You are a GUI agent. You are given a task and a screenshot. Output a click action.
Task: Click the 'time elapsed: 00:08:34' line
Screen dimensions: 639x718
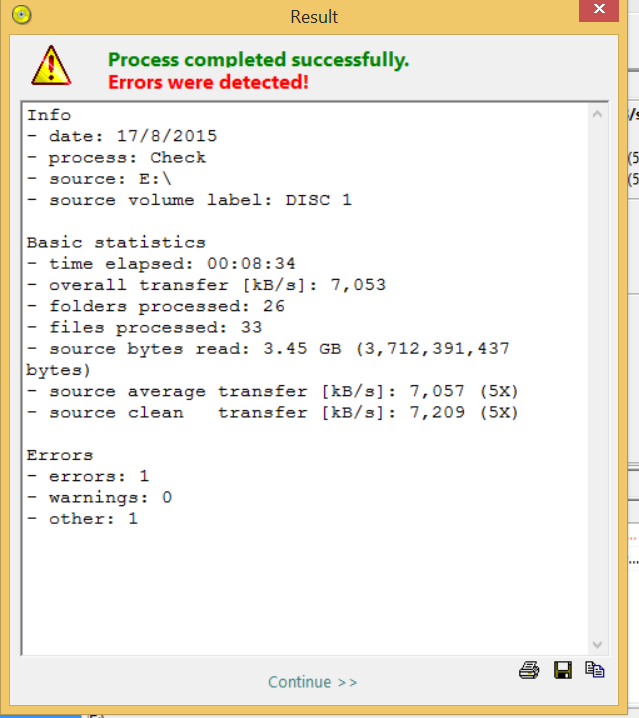coord(162,264)
